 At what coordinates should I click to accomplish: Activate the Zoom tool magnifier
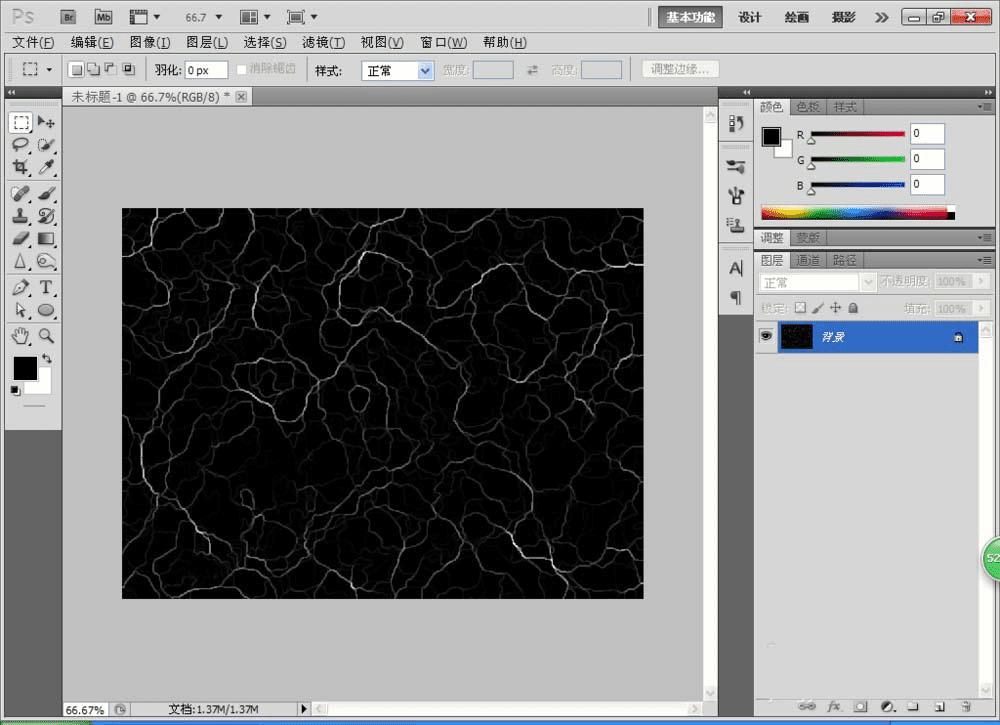coord(46,335)
